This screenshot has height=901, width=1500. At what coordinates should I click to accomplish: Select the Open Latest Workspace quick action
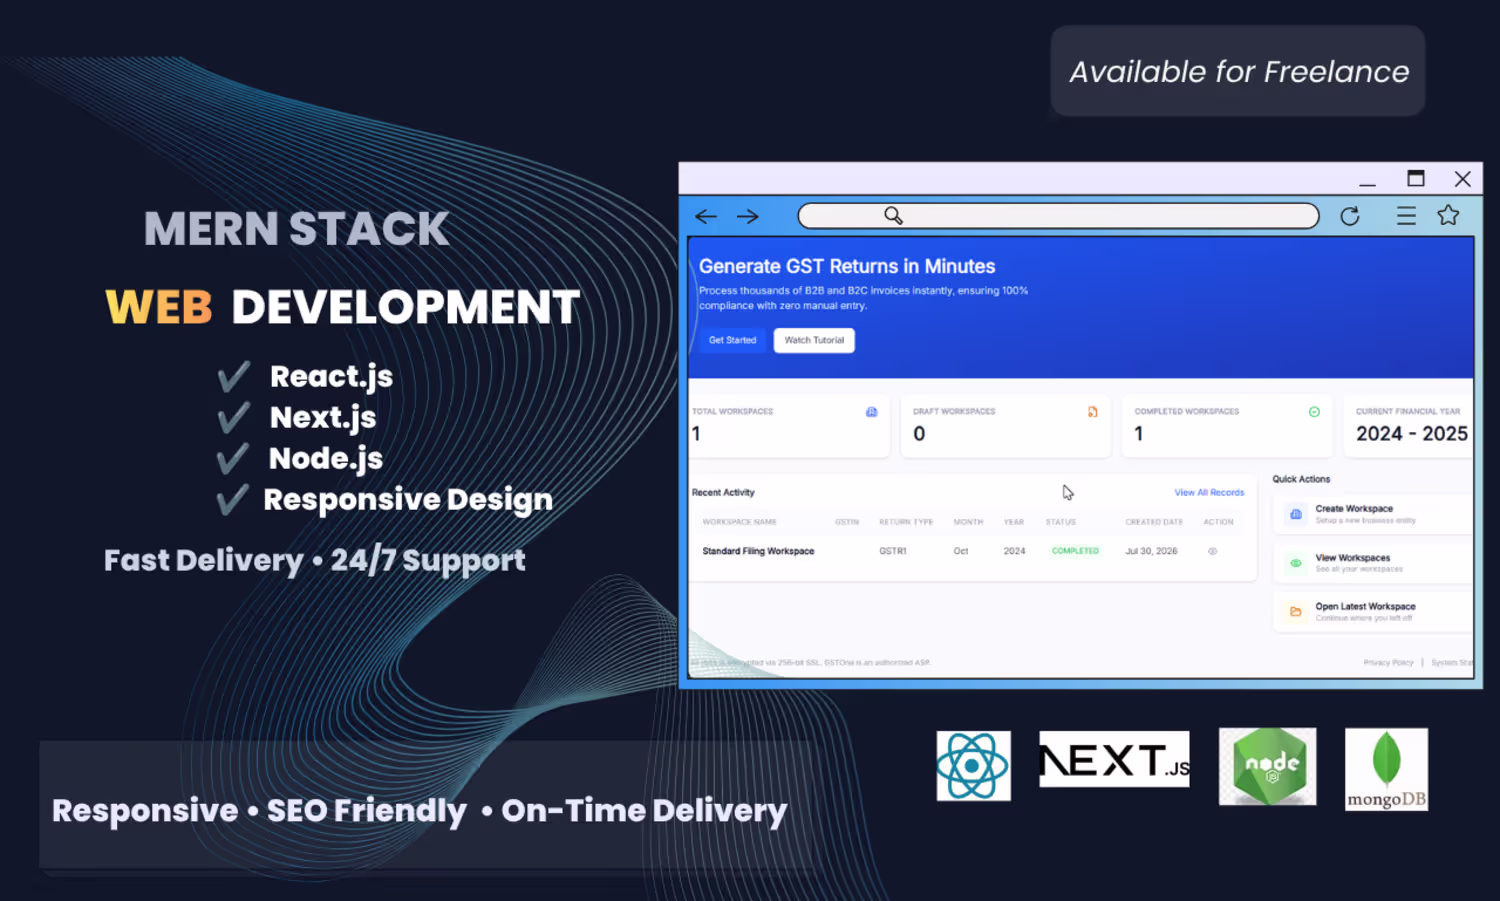(x=1373, y=612)
